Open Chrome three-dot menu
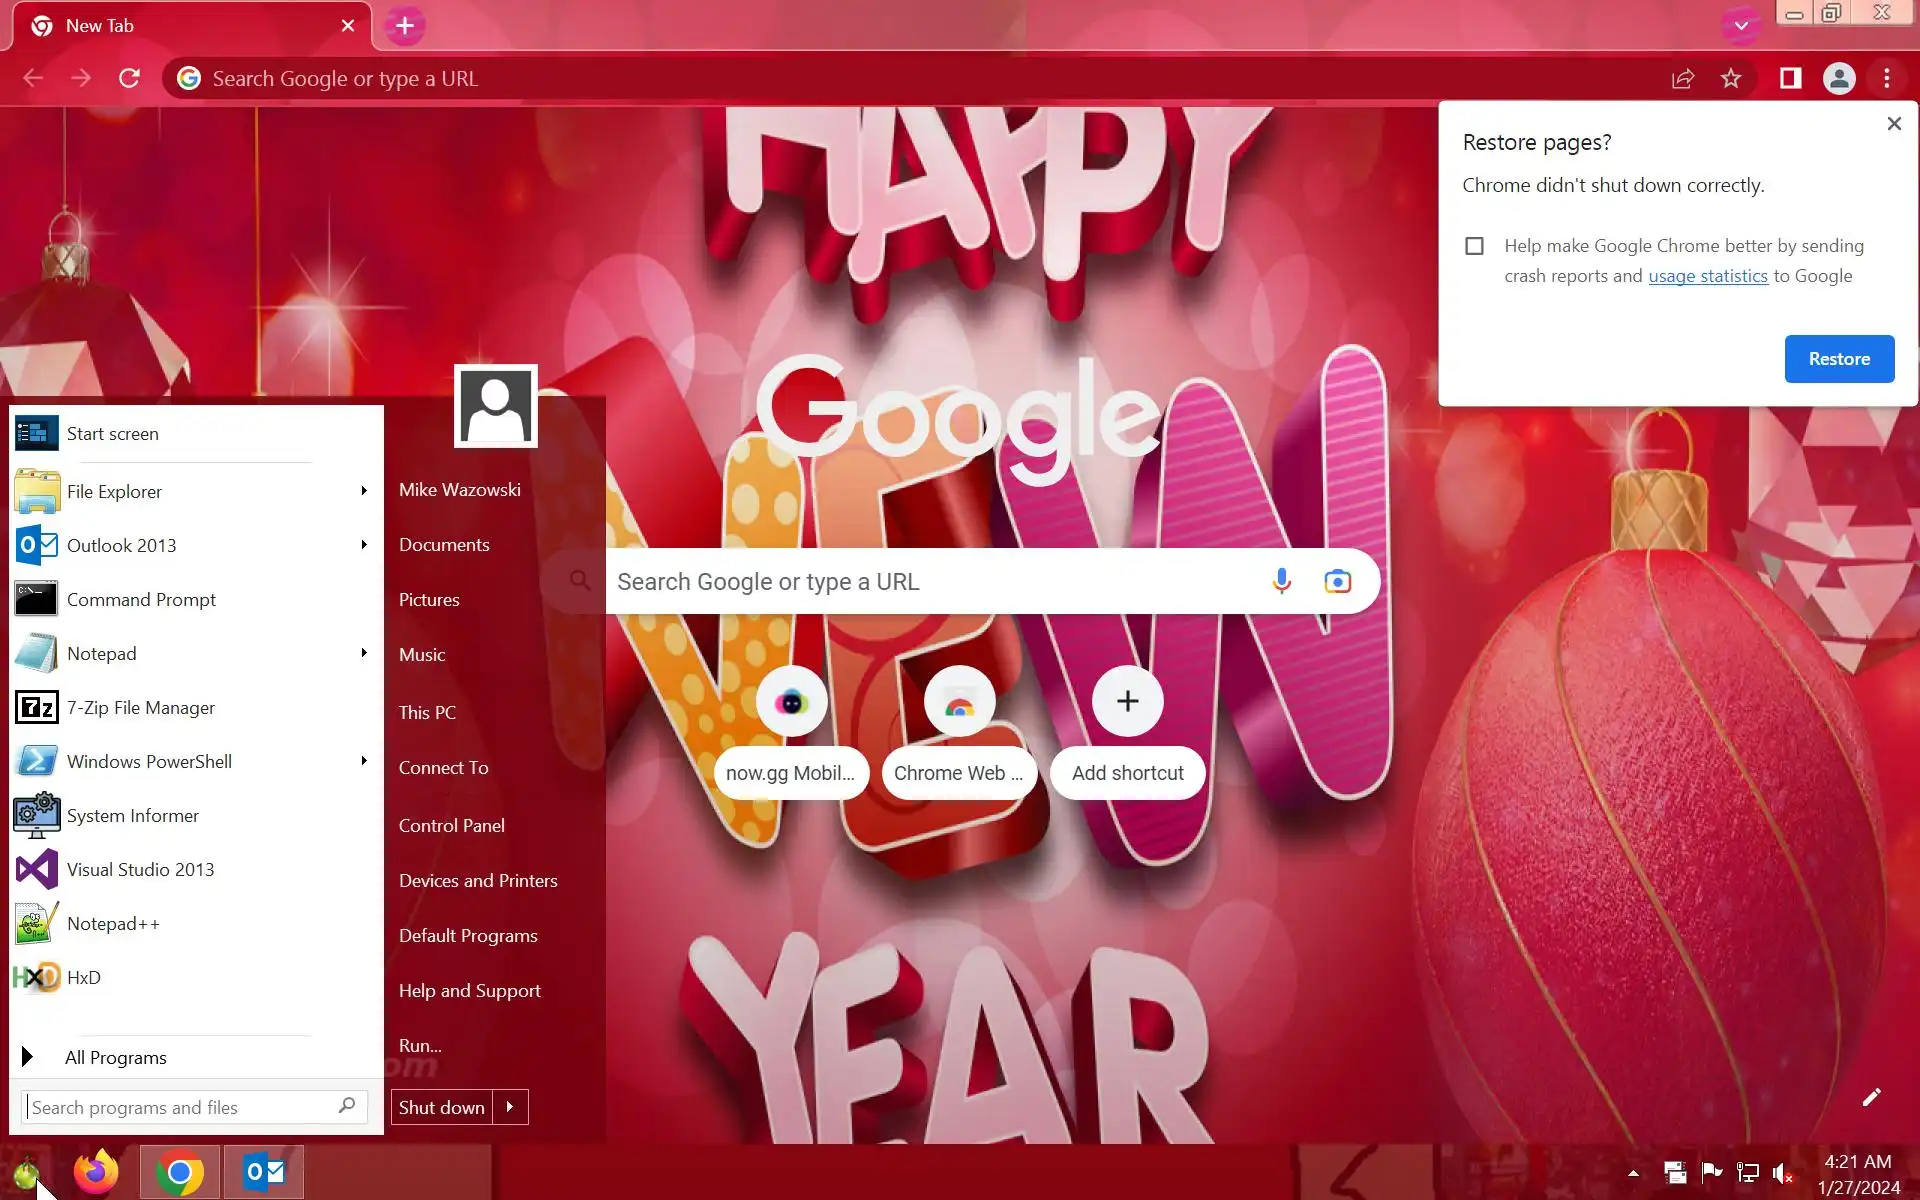This screenshot has height=1200, width=1920. coord(1886,78)
